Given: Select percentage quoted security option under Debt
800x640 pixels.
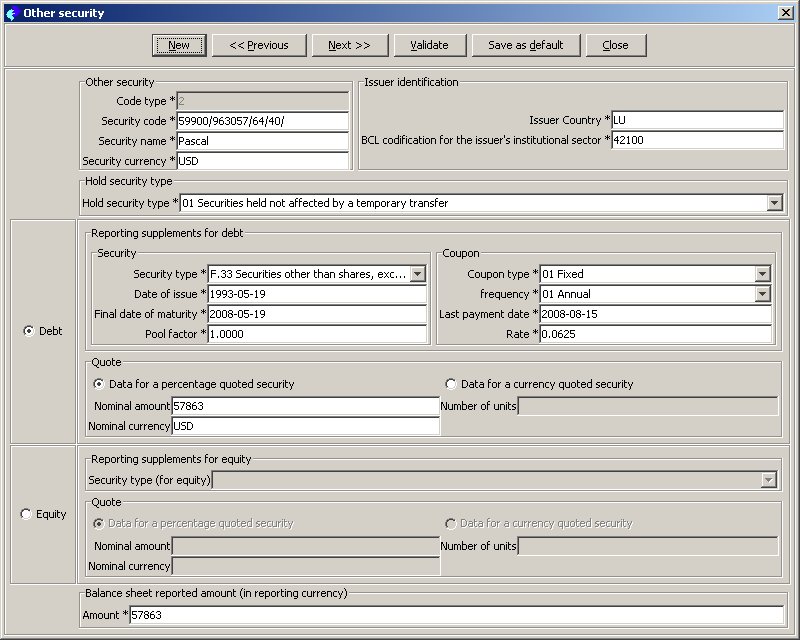Looking at the screenshot, I should tap(99, 384).
